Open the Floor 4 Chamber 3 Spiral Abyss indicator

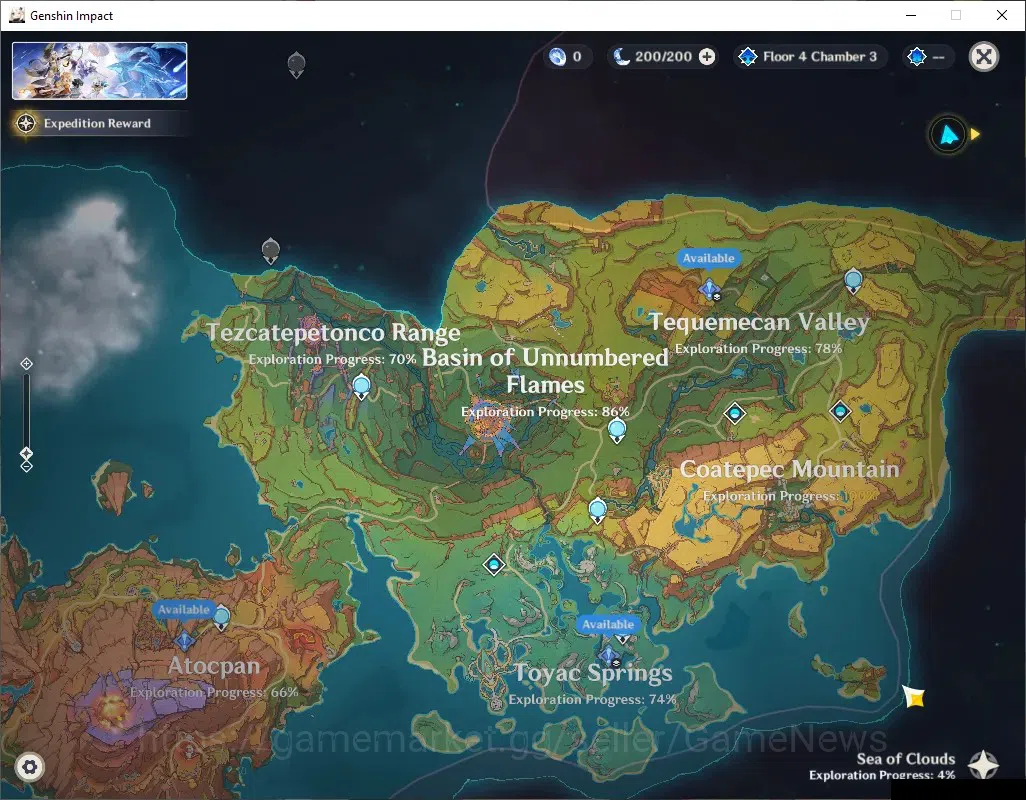click(810, 57)
